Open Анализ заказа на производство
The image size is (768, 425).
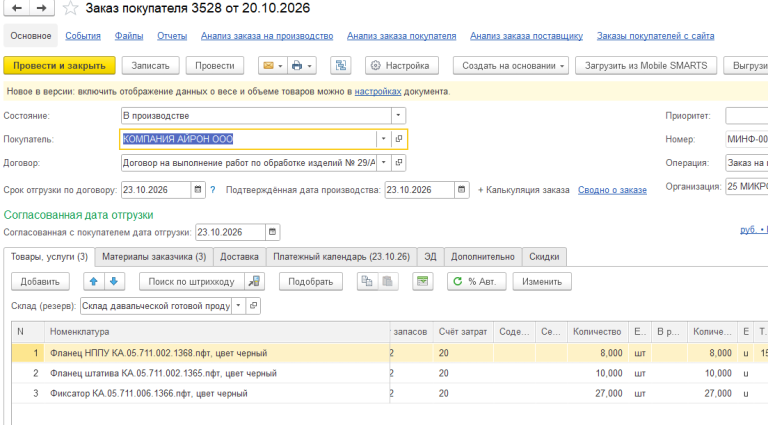(x=267, y=36)
